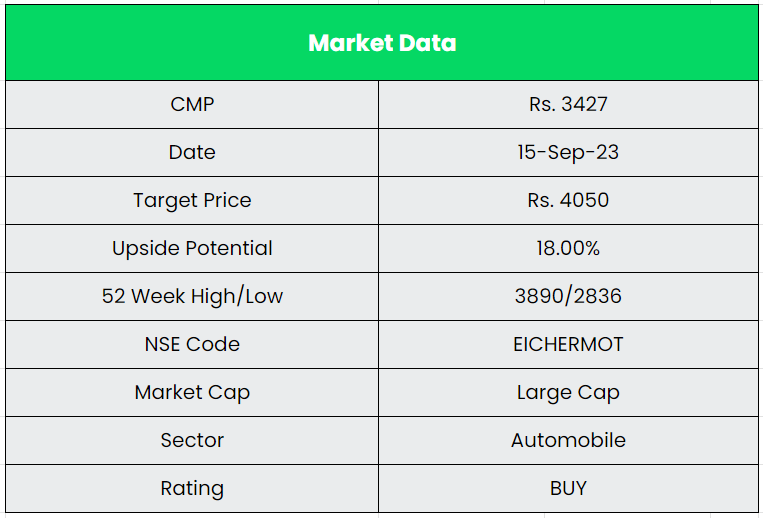Click the 3890/2836 value cell

pyautogui.click(x=568, y=296)
